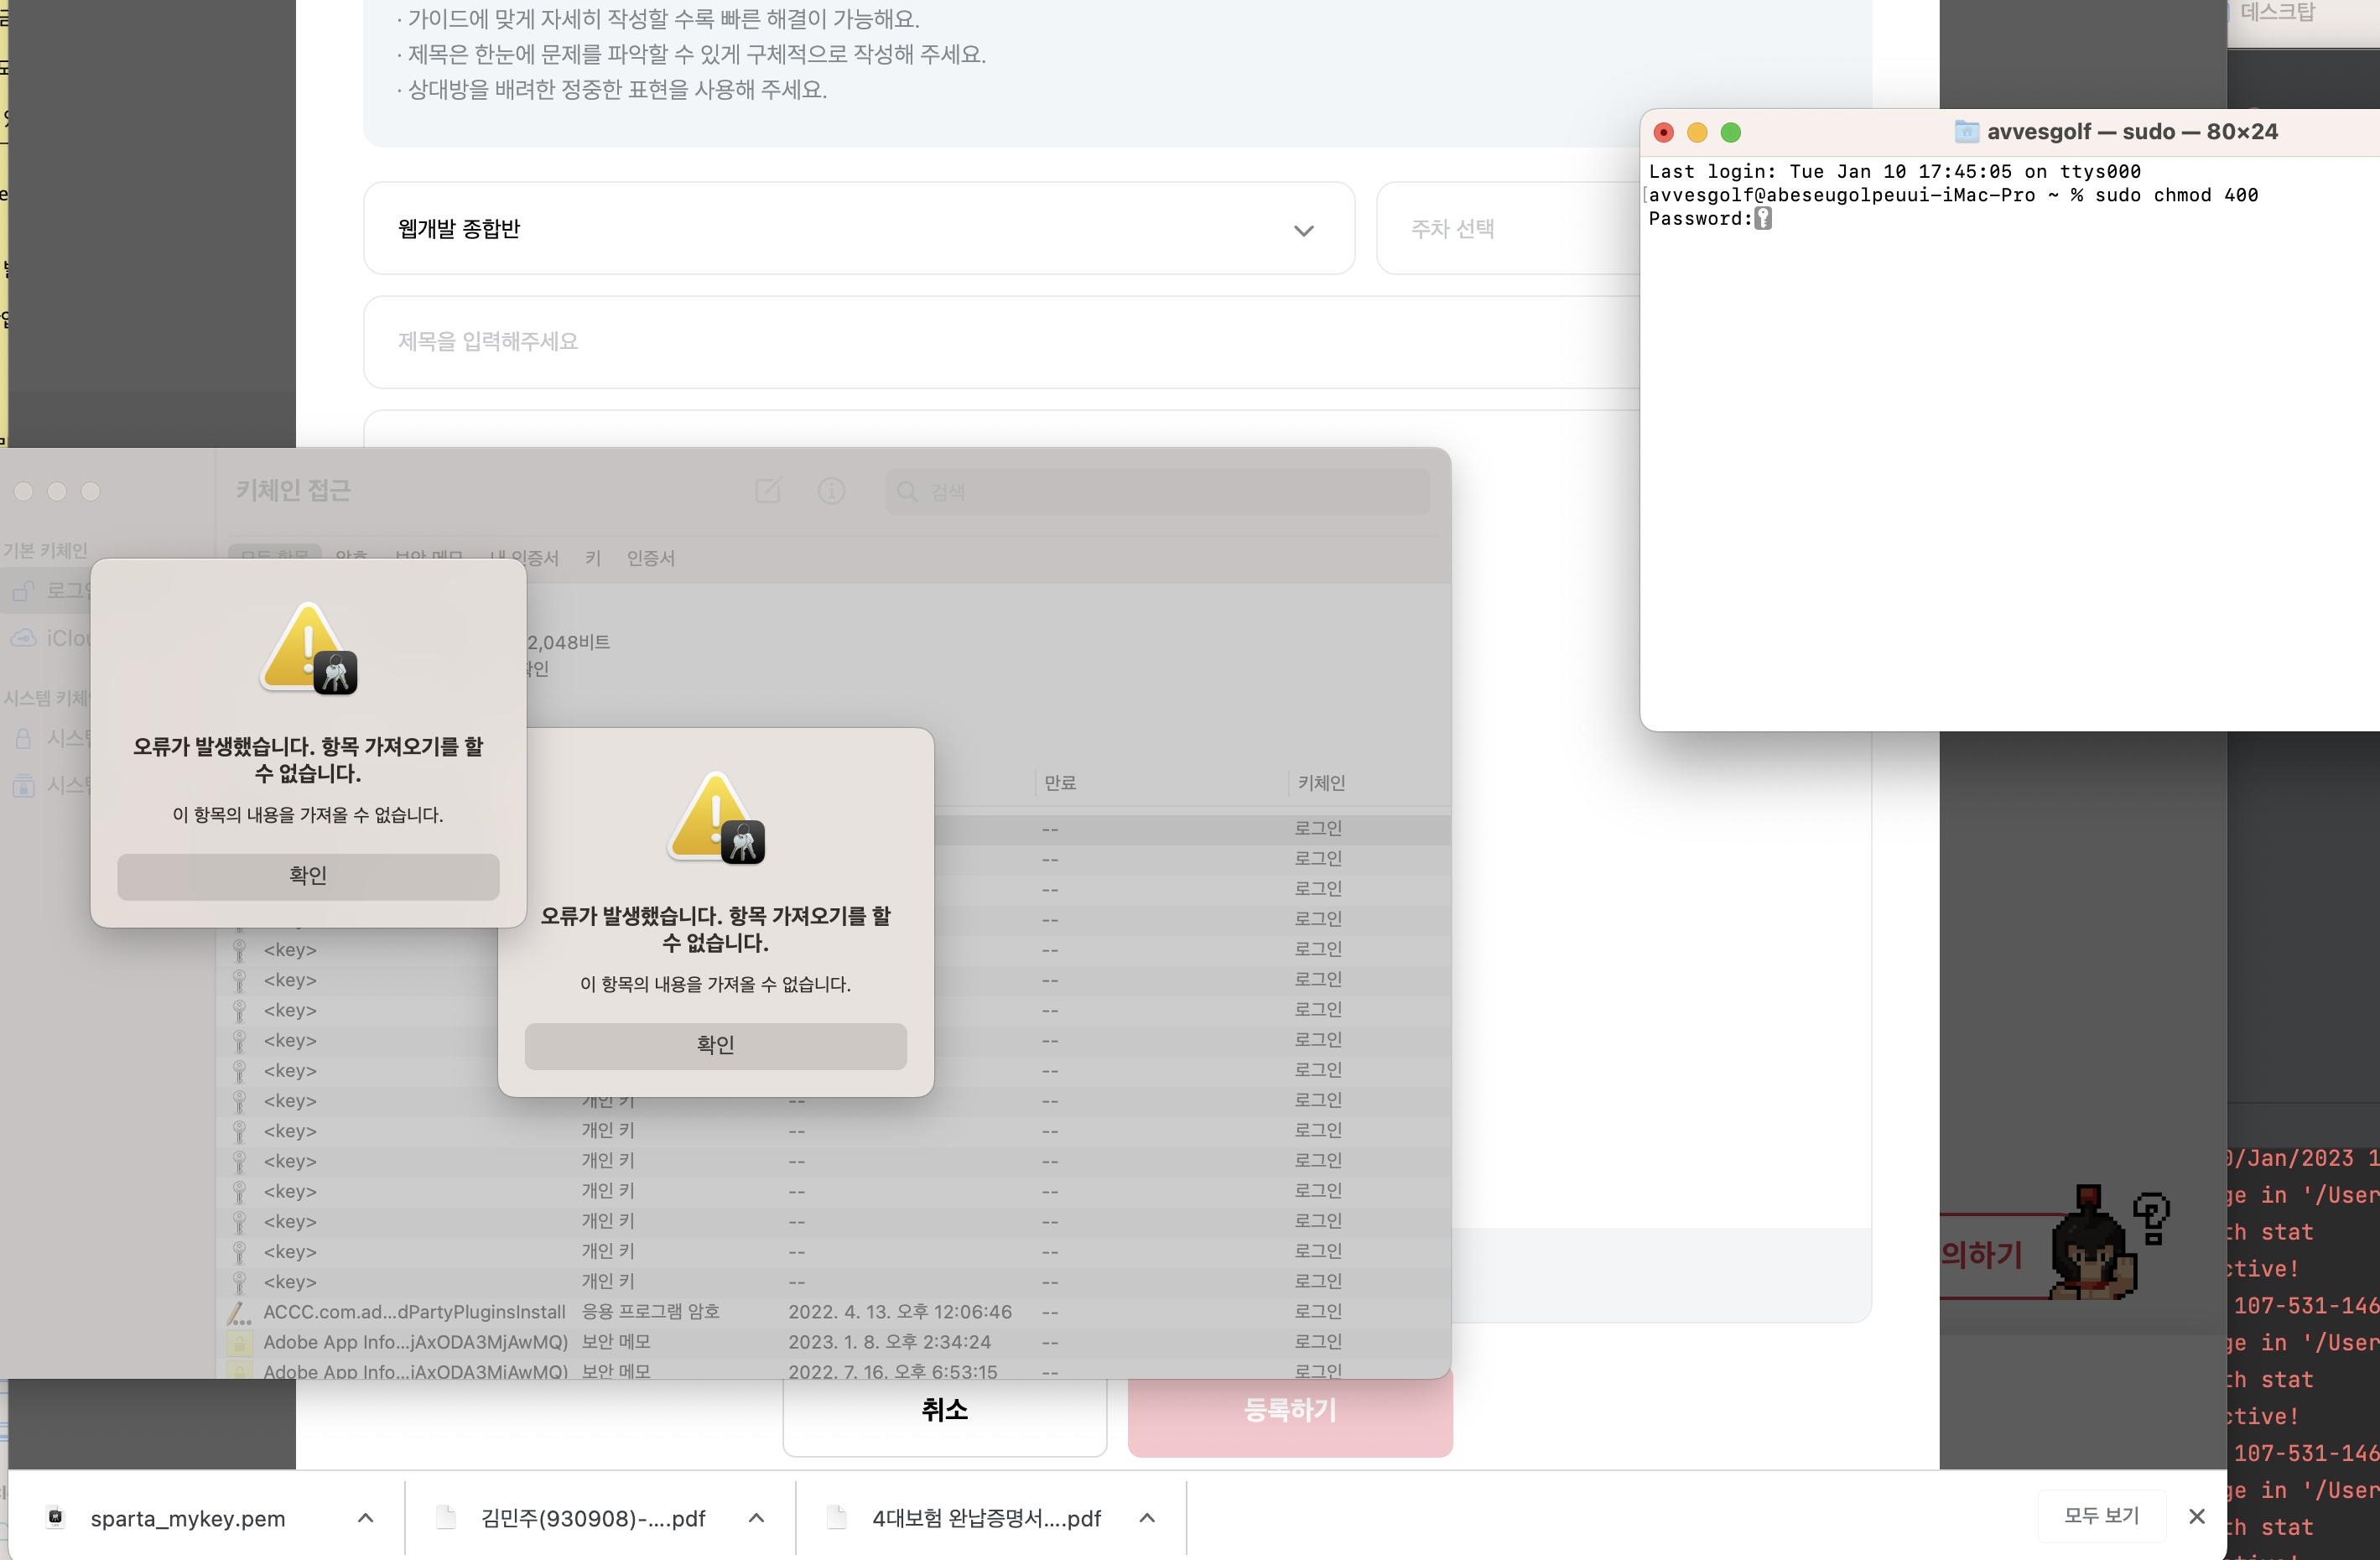Click the Keychain Access 검색 search field
The height and width of the screenshot is (1560, 2380).
coord(1157,492)
